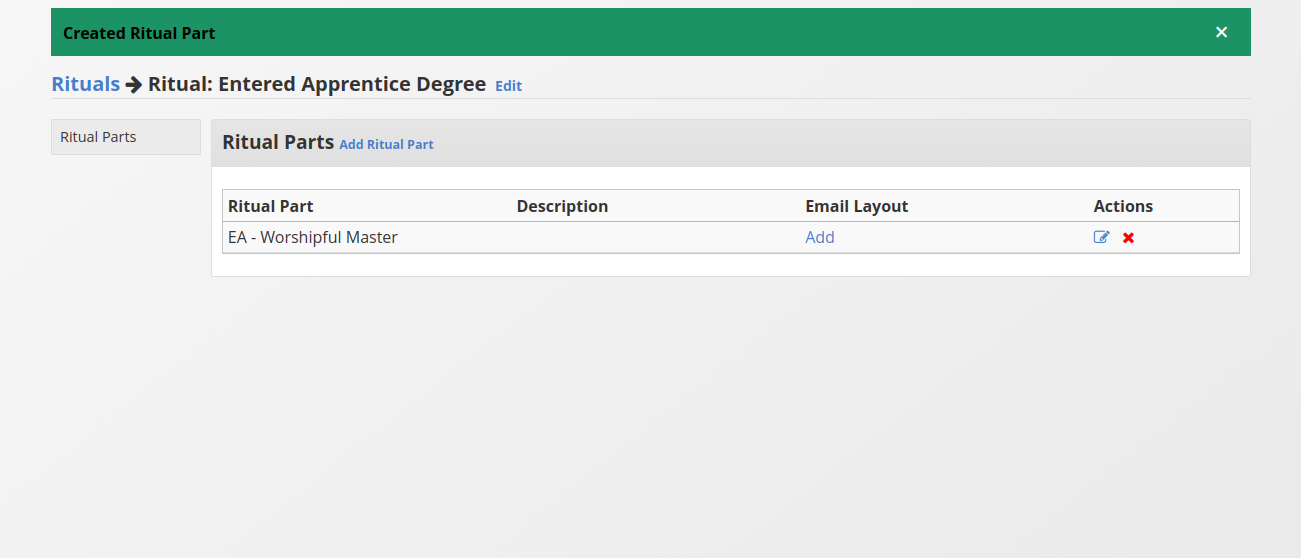
Task: Select Ritual Parts in the sidebar
Action: pos(126,137)
